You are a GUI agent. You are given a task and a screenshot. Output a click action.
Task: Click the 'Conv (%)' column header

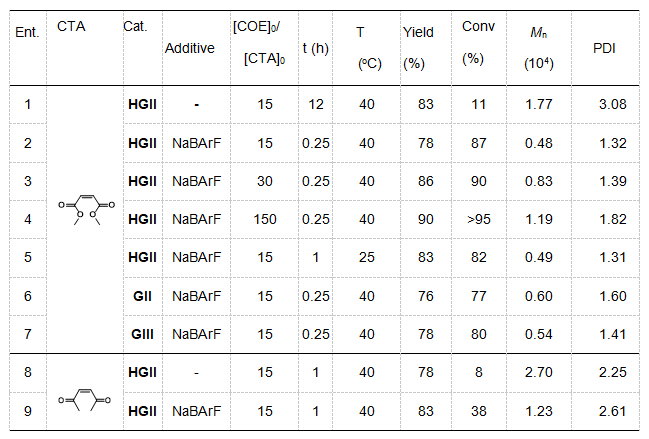pos(477,44)
